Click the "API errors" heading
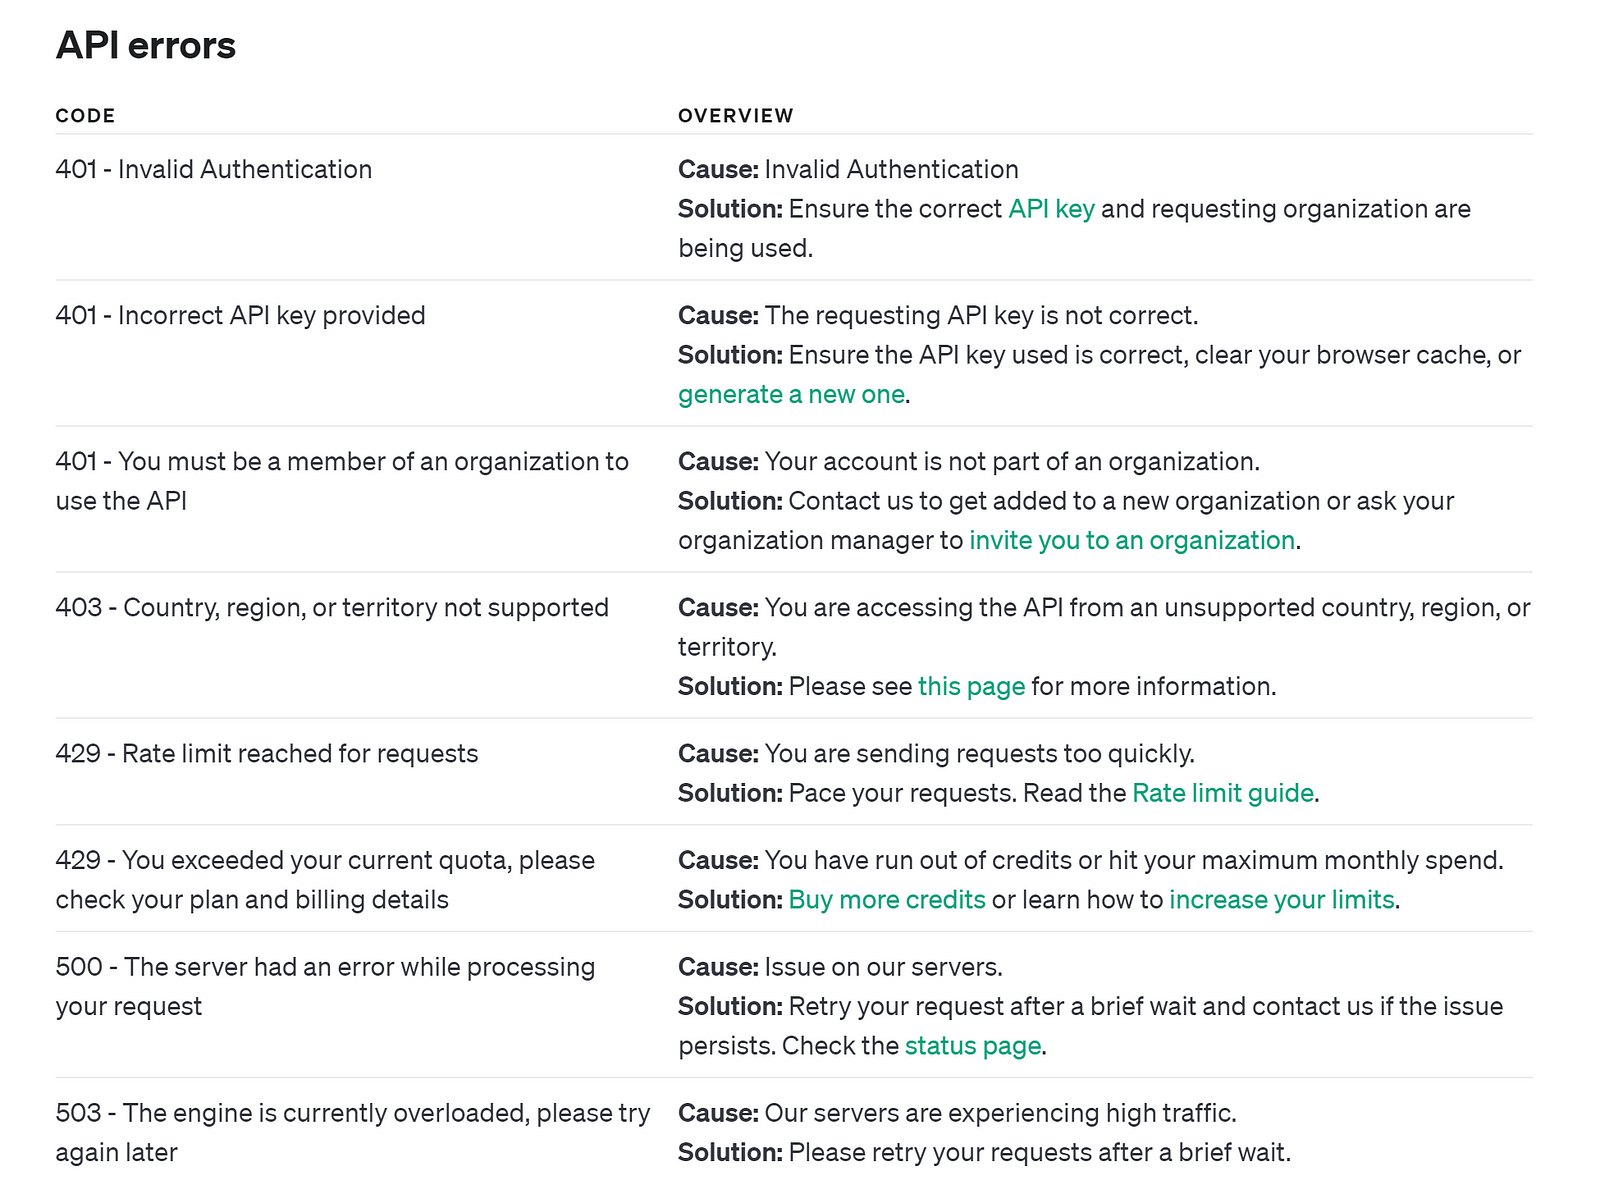1600x1204 pixels. point(146,46)
